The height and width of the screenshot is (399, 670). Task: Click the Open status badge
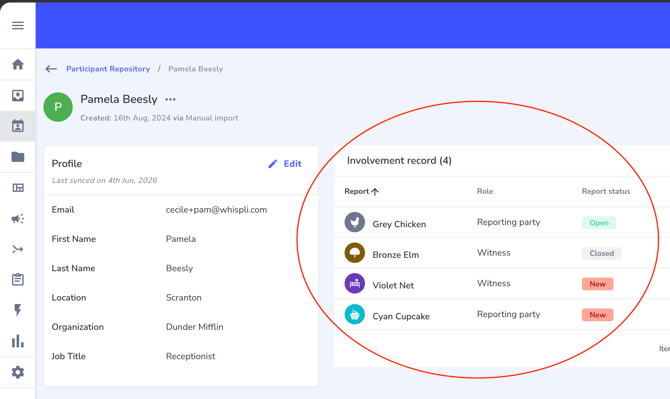coord(599,223)
